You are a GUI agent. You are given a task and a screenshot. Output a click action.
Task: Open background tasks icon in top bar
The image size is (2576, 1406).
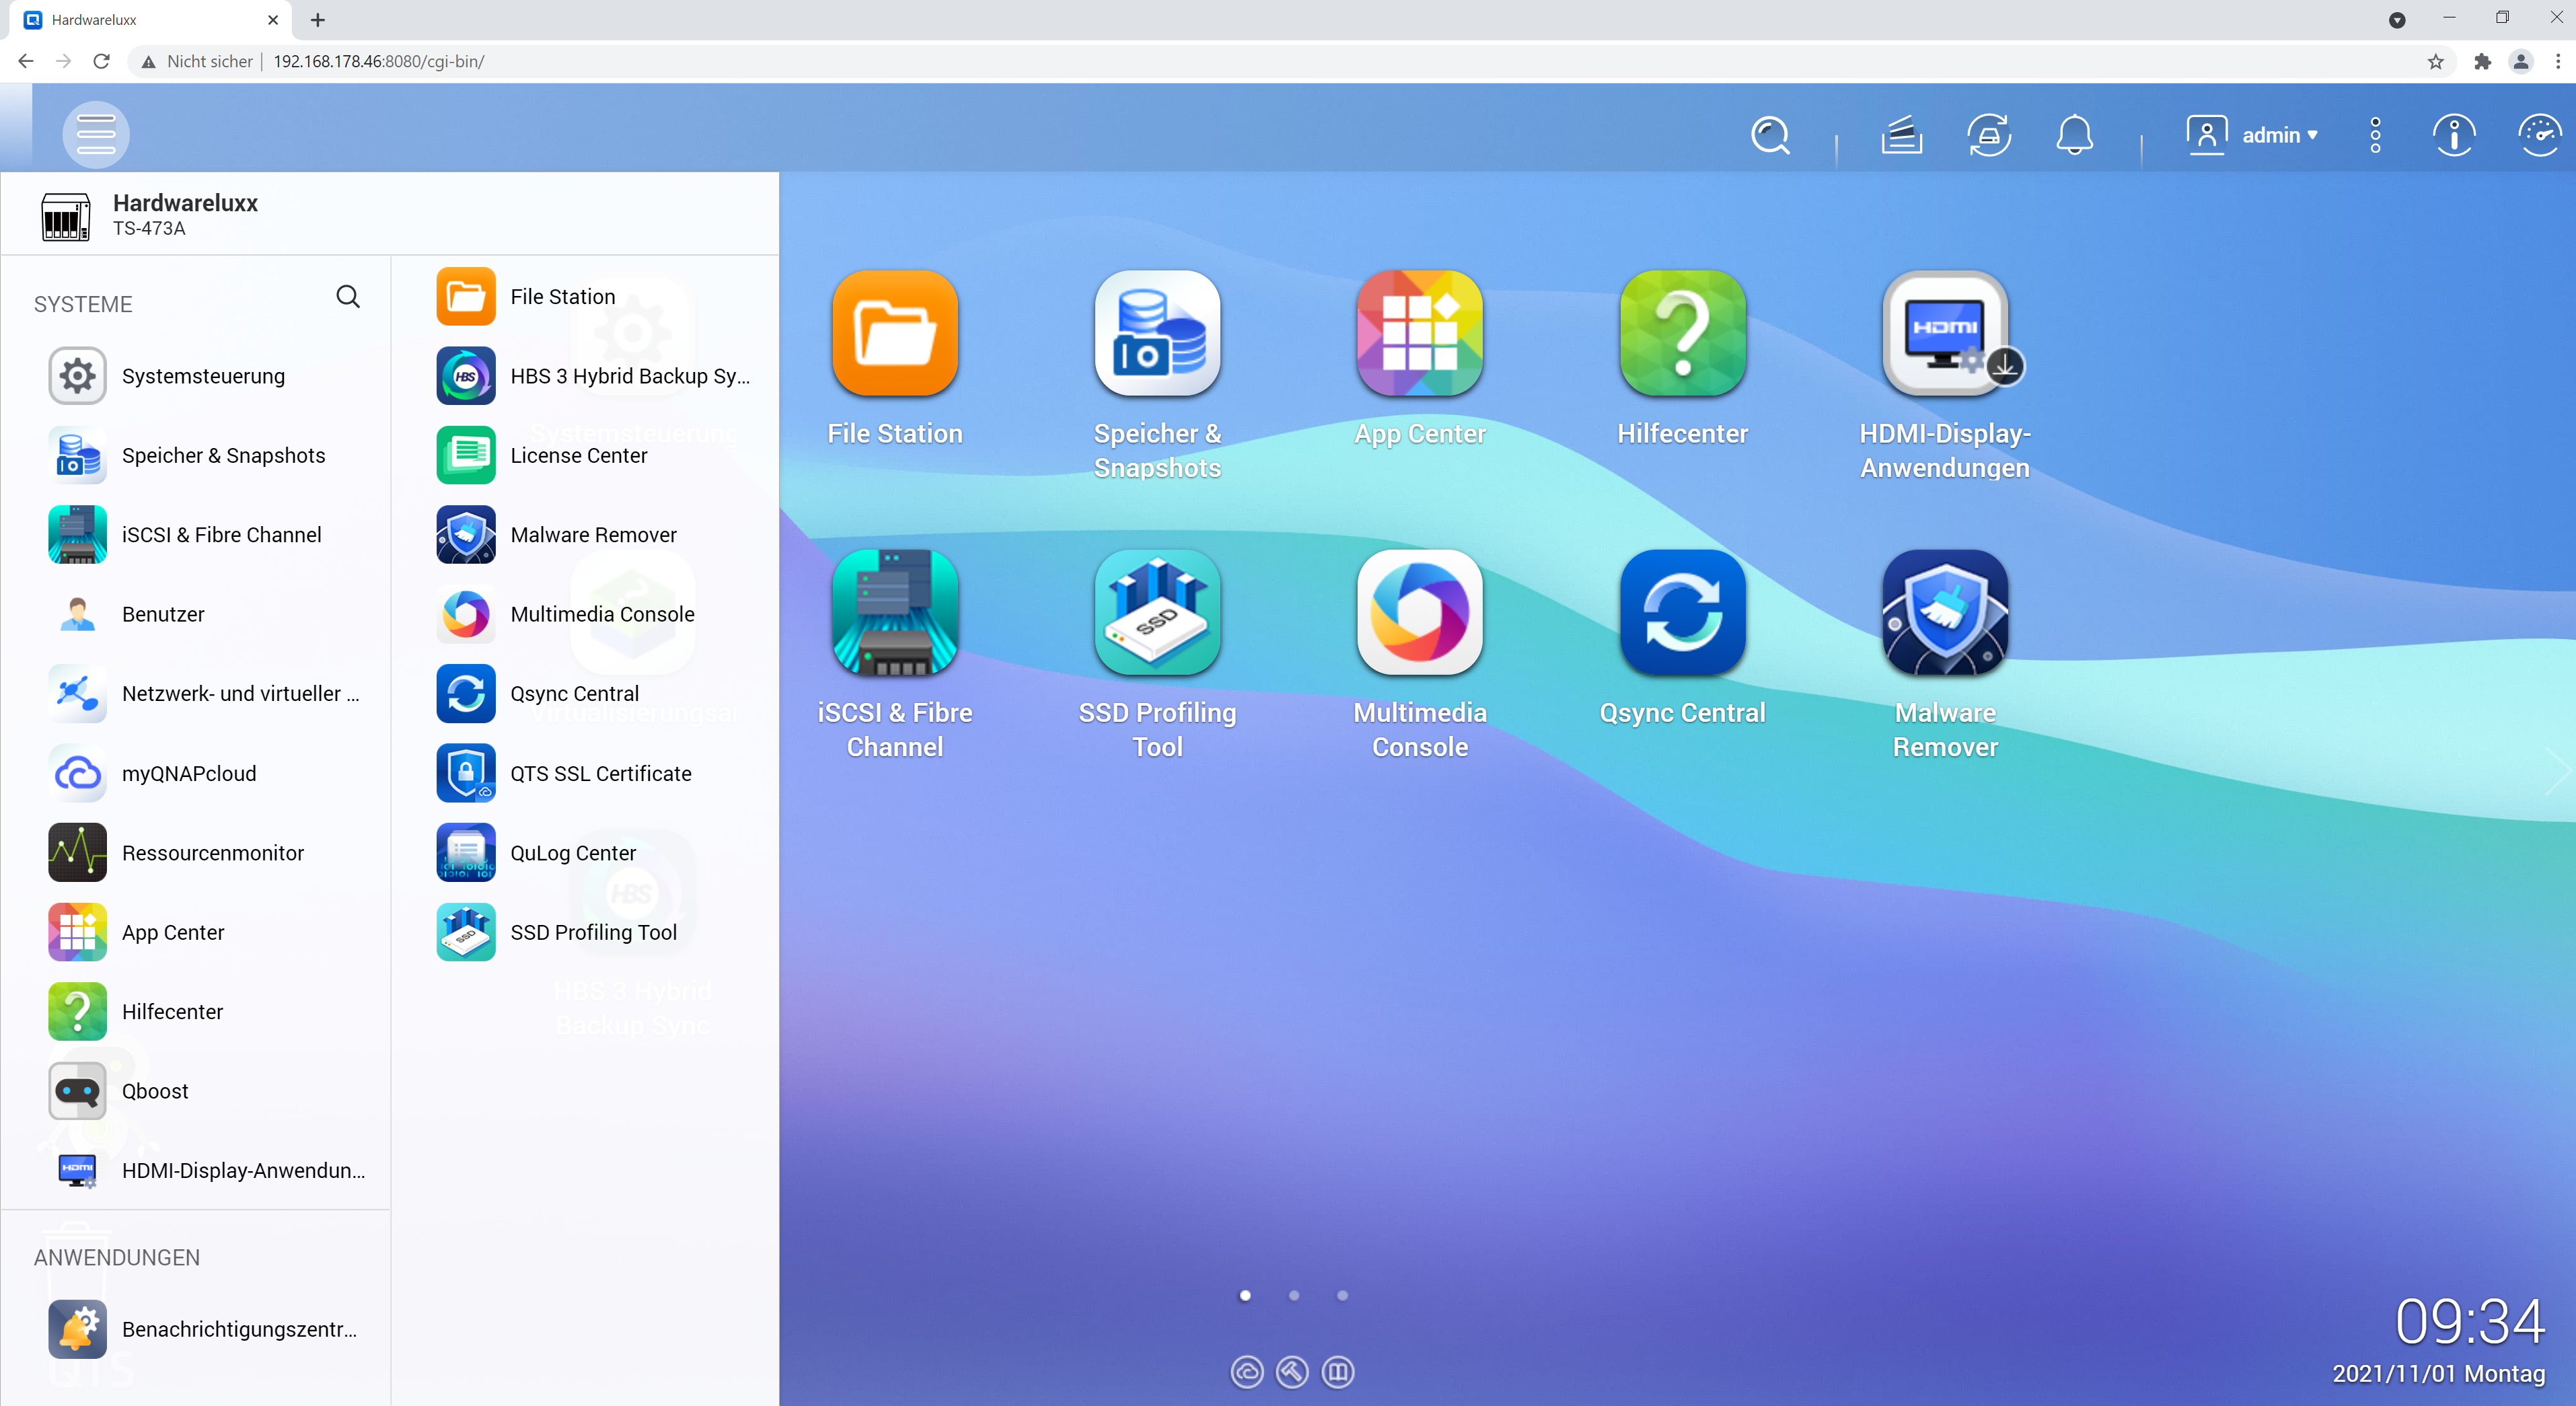(1901, 135)
